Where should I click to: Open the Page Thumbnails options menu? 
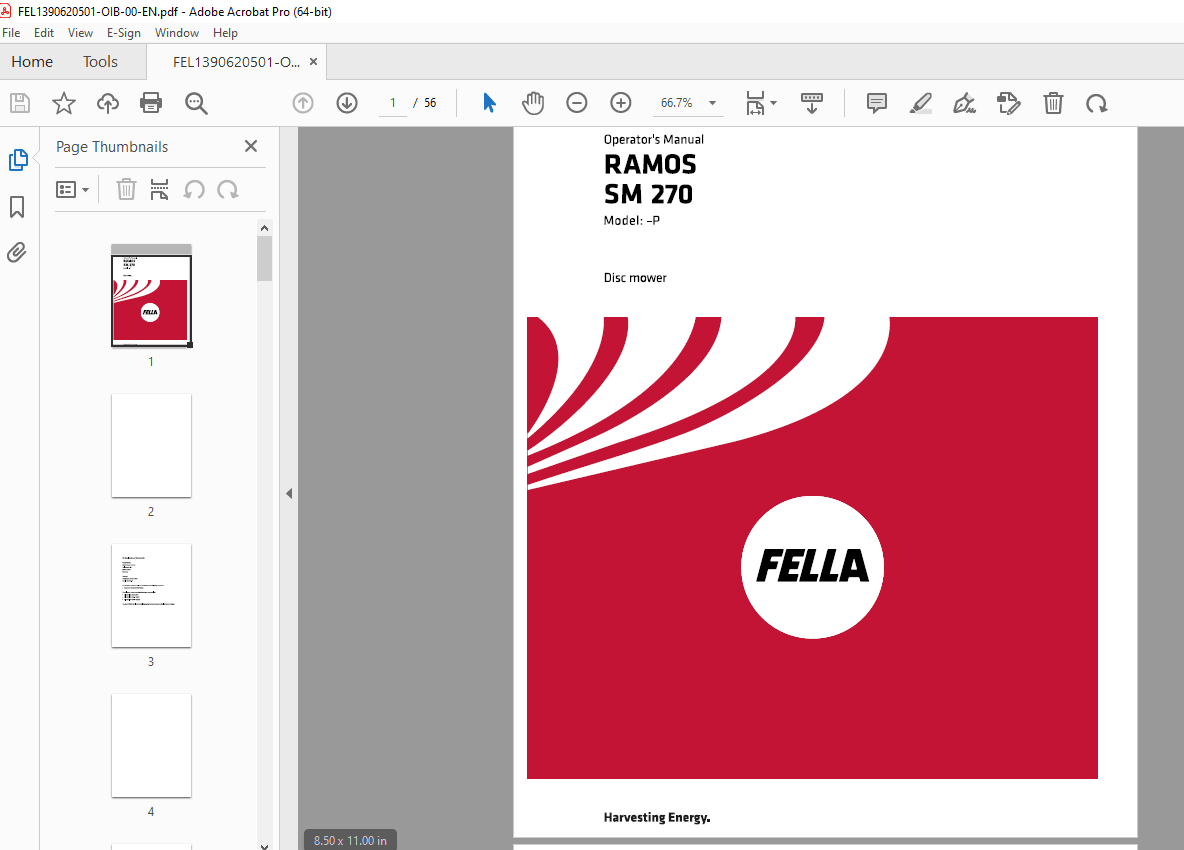tap(73, 189)
